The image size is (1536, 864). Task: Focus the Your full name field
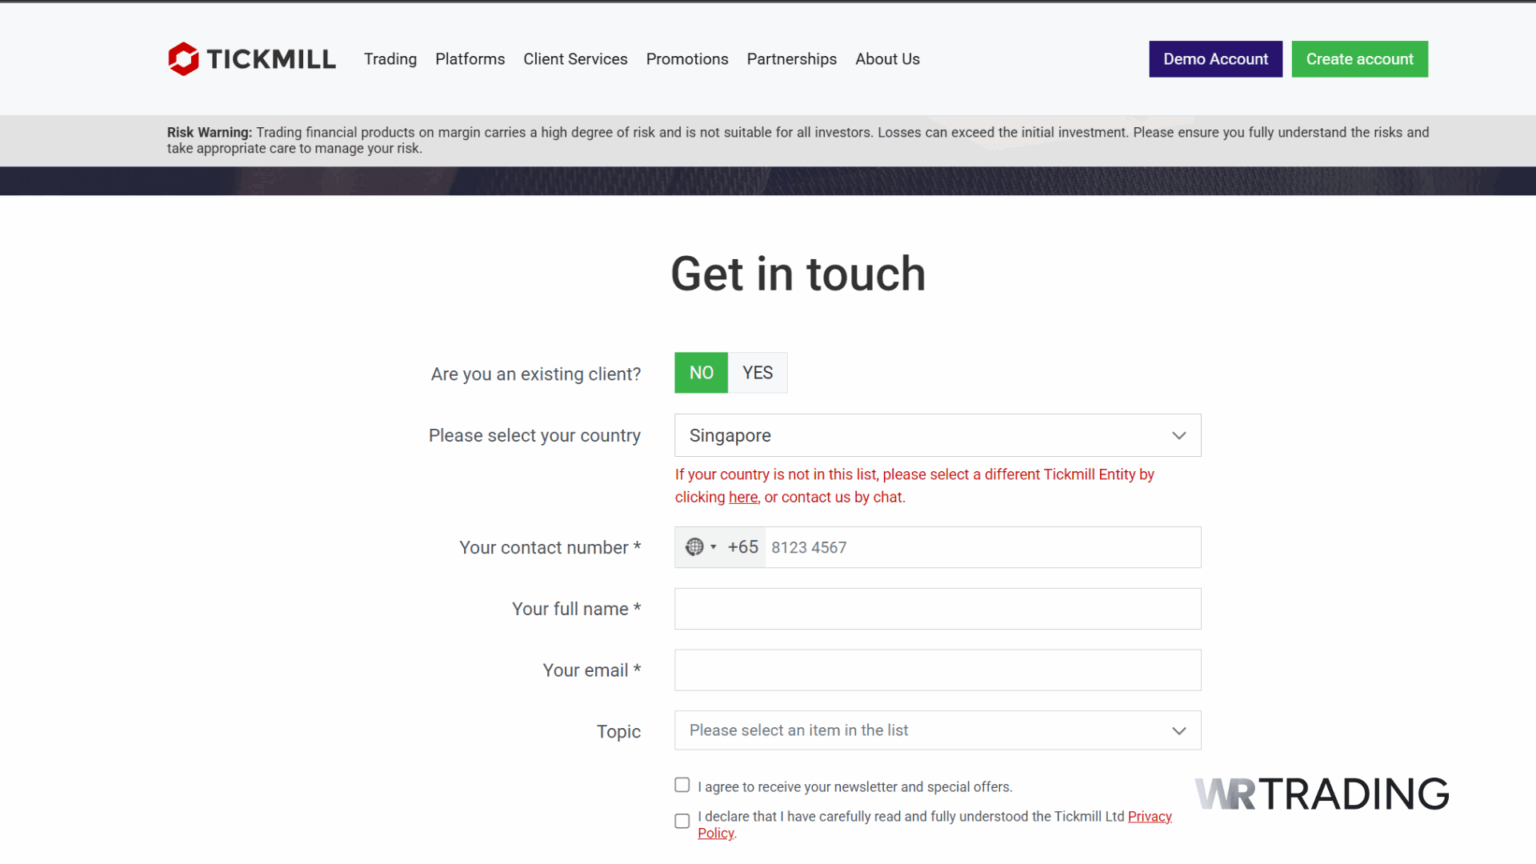click(x=937, y=609)
